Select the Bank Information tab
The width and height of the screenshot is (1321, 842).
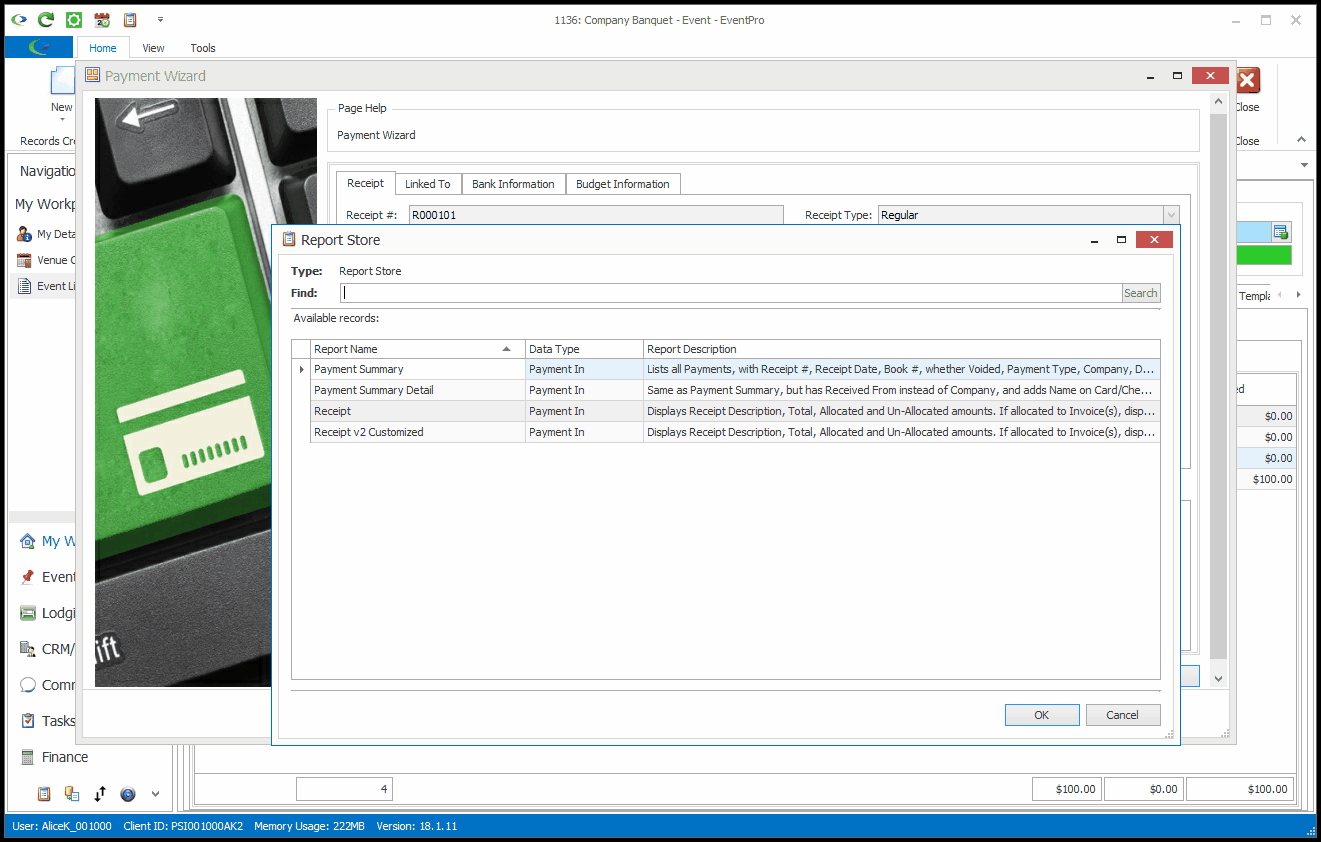pyautogui.click(x=513, y=184)
